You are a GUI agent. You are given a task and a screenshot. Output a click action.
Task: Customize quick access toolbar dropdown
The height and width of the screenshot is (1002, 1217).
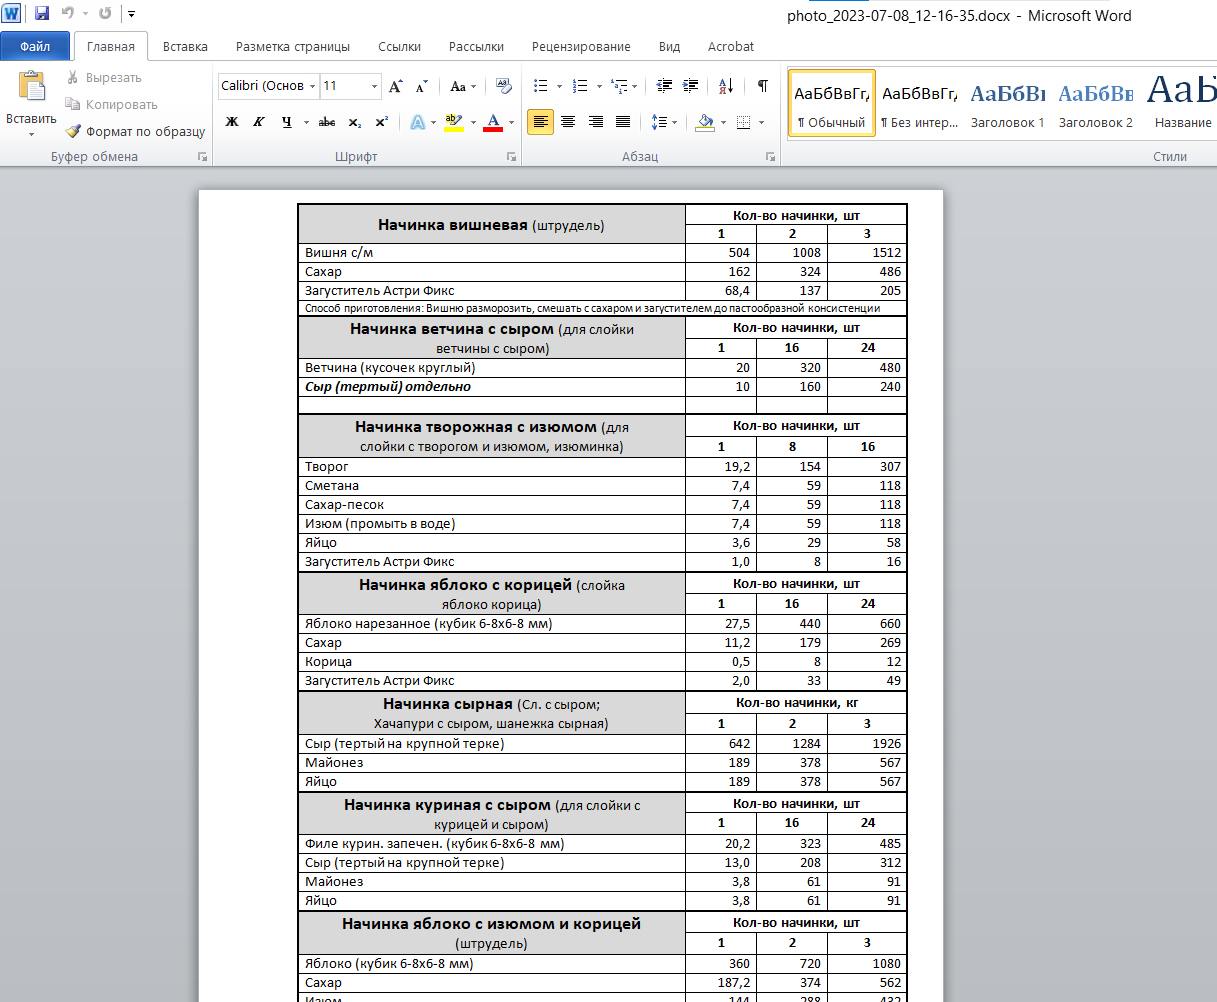click(x=131, y=14)
